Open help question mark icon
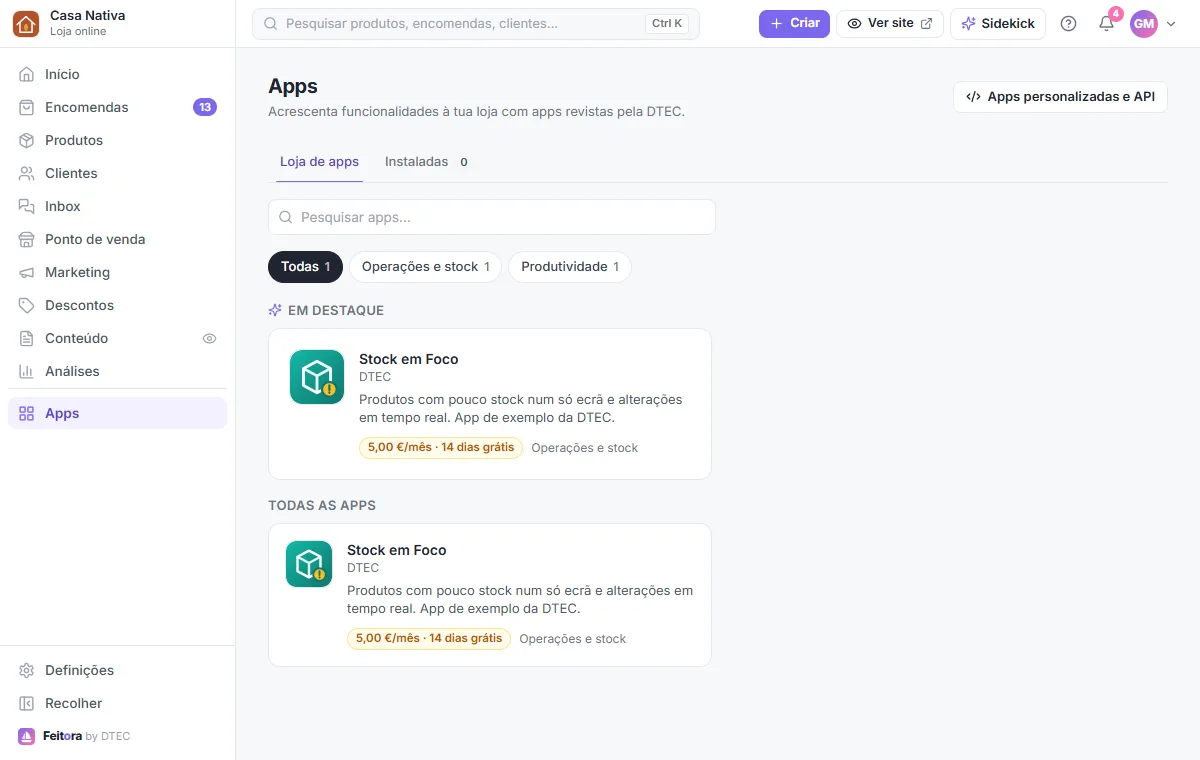The width and height of the screenshot is (1200, 760). 1068,23
